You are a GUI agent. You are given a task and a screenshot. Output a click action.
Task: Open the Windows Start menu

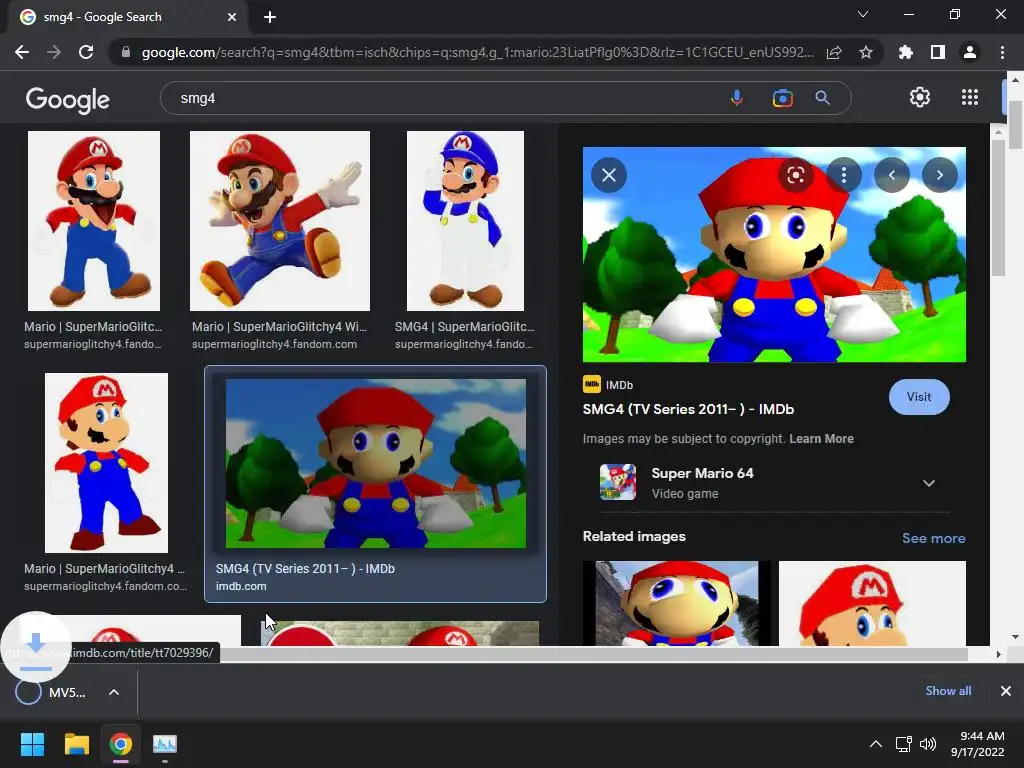pos(32,744)
